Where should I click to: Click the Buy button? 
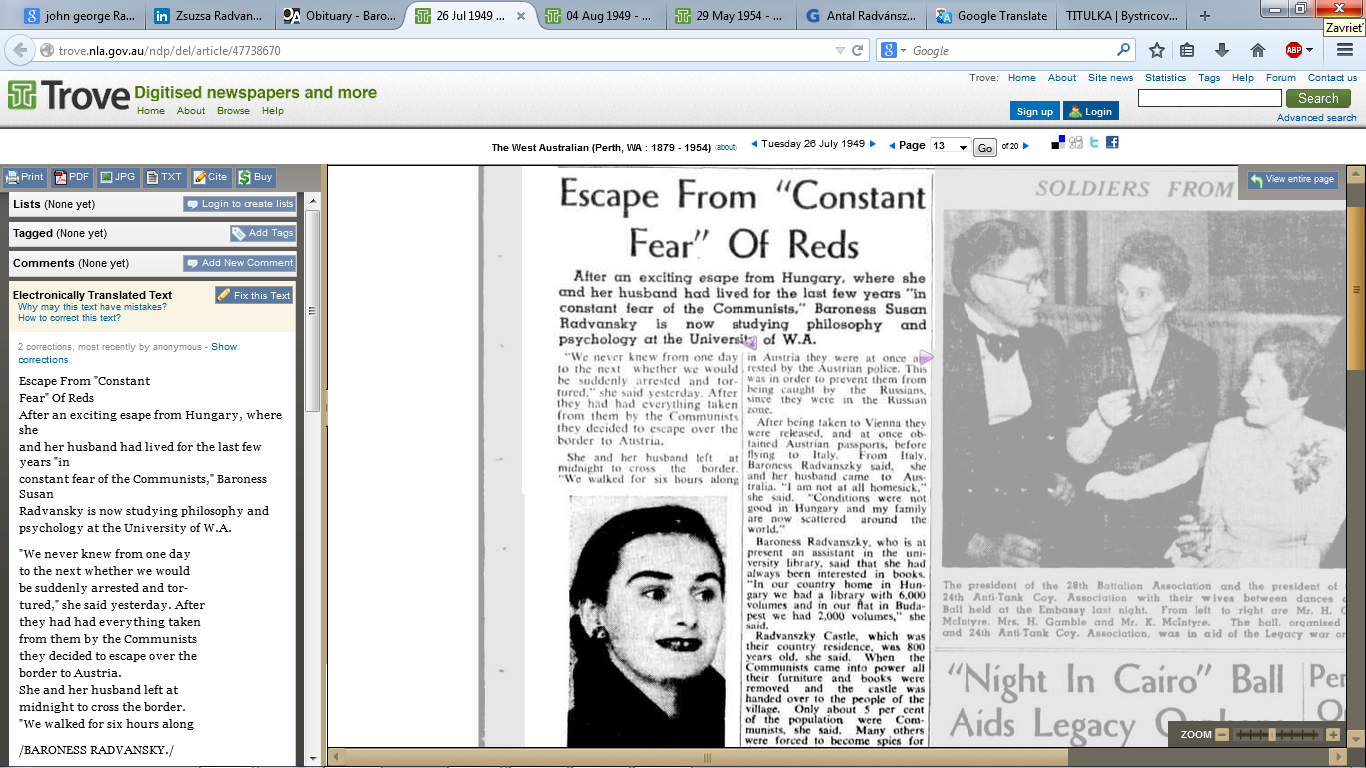pyautogui.click(x=256, y=177)
